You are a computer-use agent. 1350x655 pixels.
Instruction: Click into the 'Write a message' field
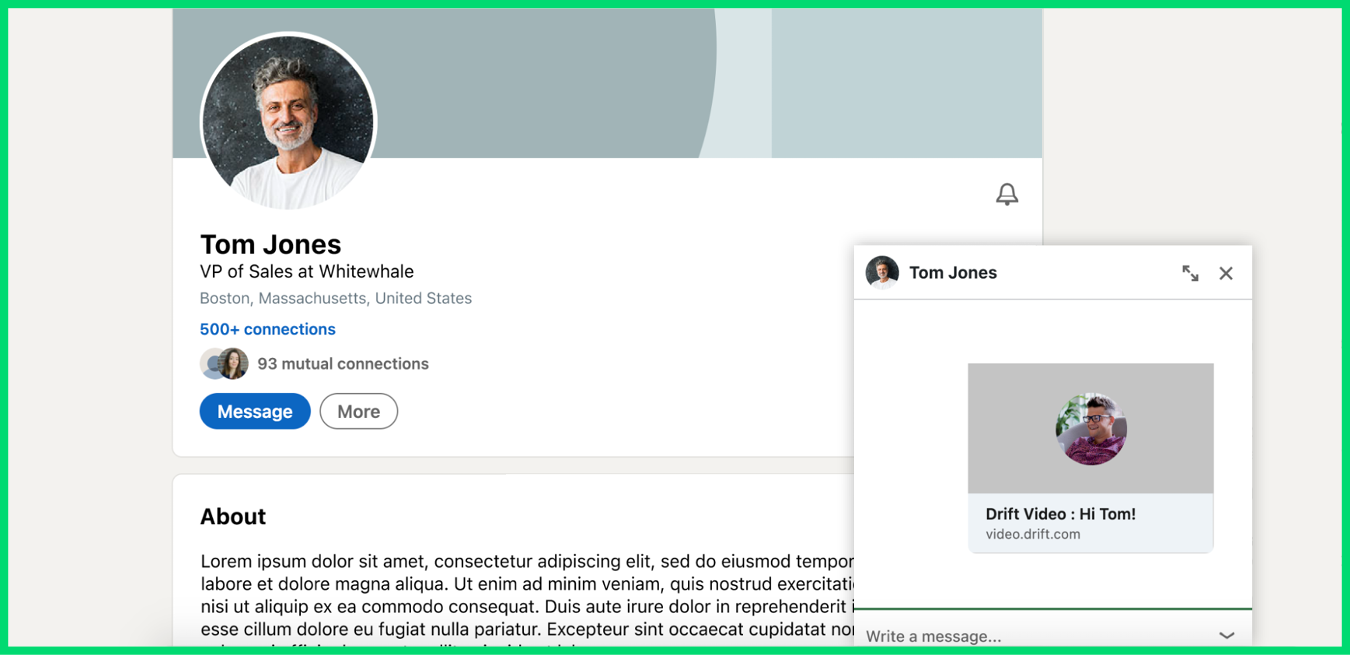[x=1030, y=636]
